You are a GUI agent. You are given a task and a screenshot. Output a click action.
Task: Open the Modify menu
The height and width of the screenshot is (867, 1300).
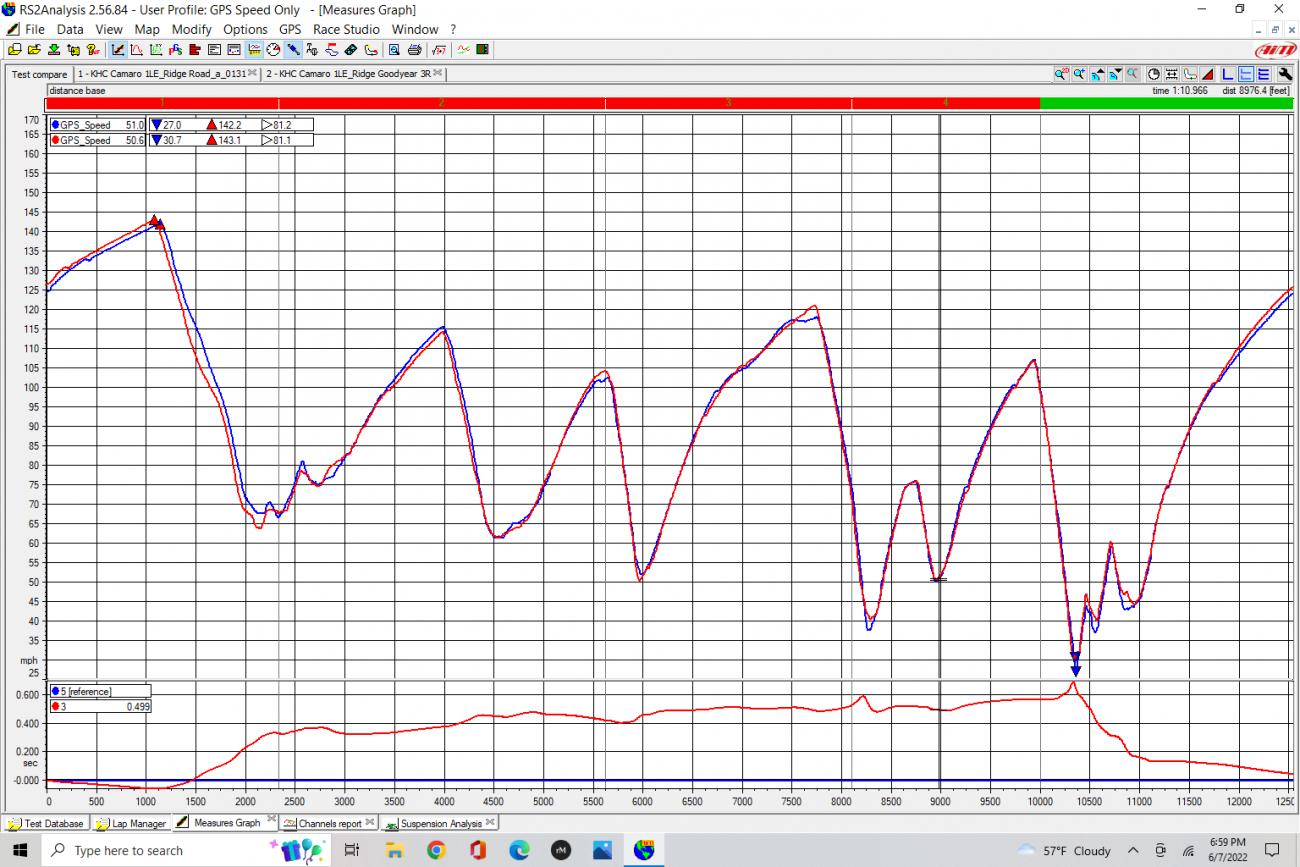coord(191,29)
